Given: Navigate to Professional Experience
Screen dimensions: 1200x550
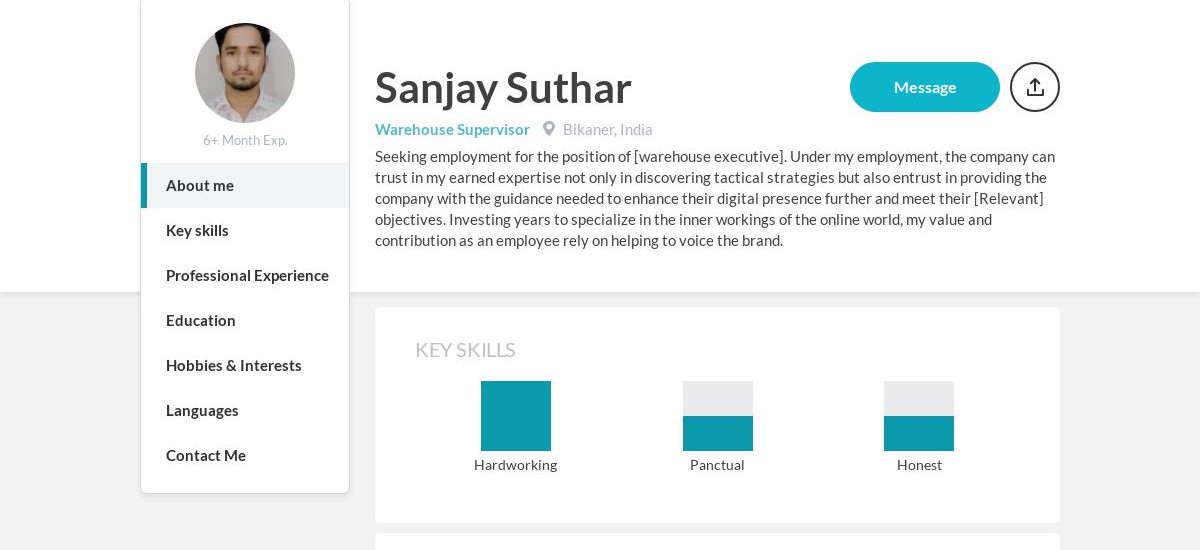Looking at the screenshot, I should 247,275.
